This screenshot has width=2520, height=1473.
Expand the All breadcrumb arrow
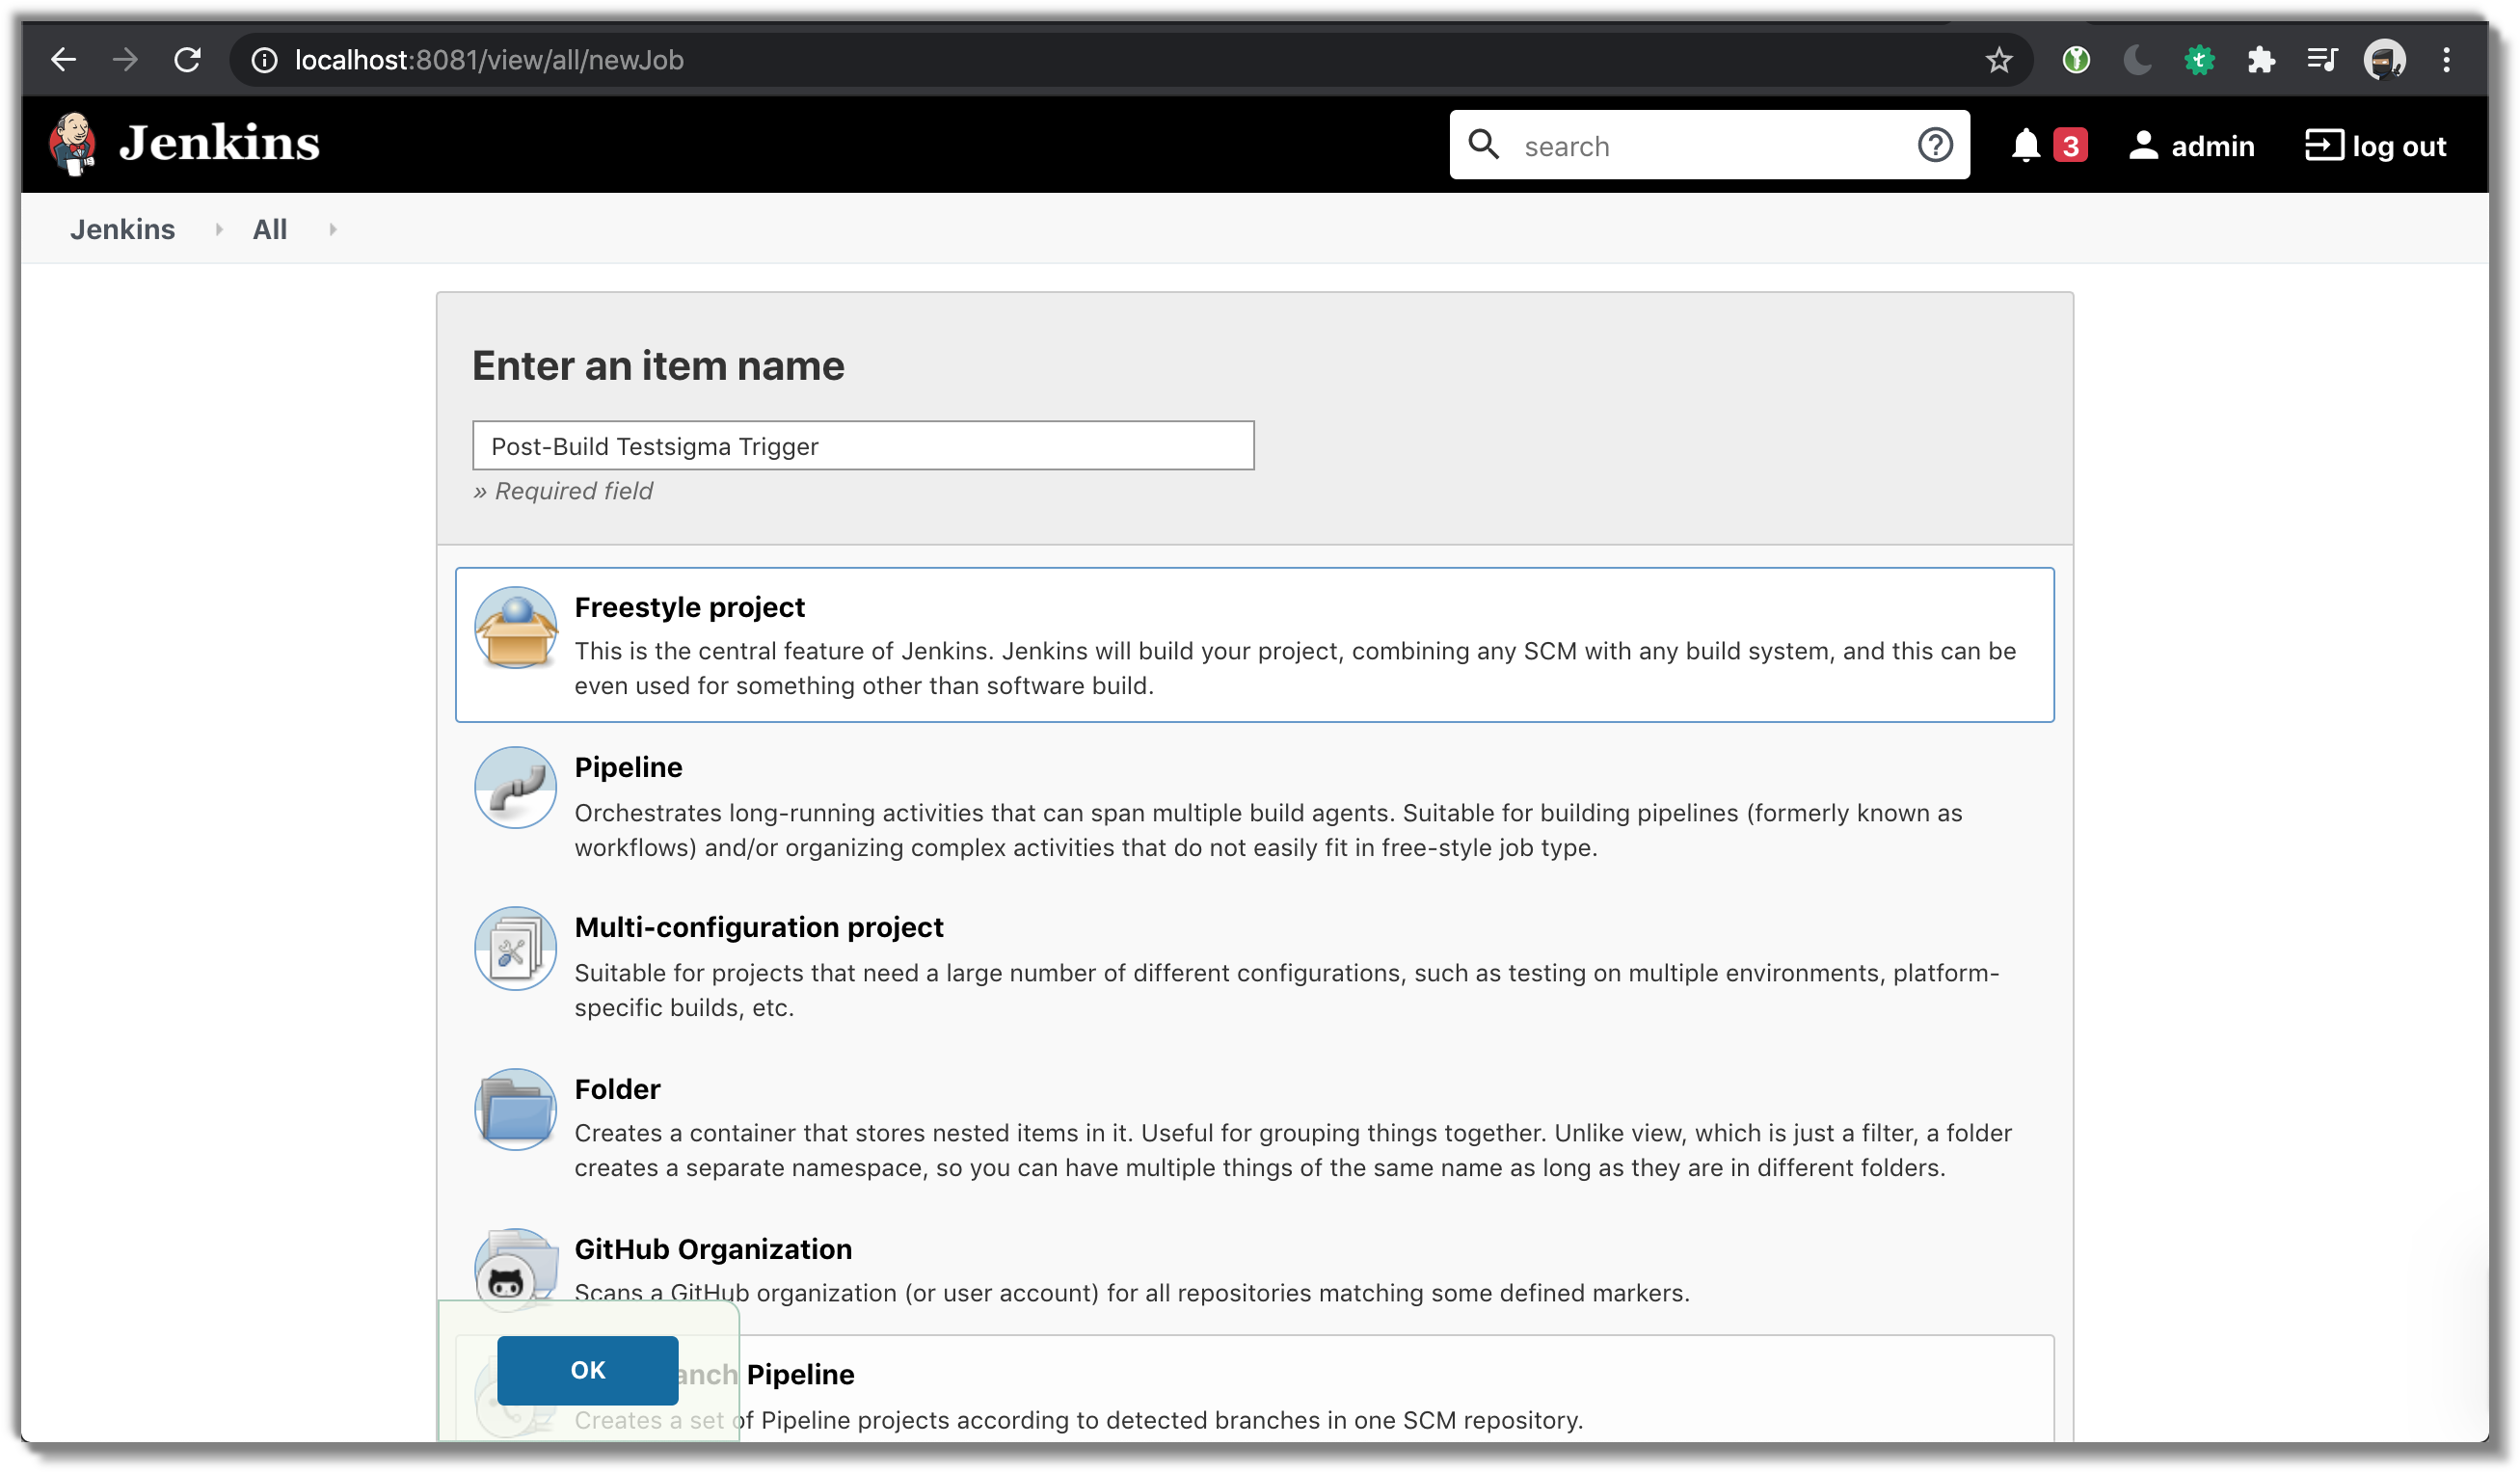tap(333, 229)
